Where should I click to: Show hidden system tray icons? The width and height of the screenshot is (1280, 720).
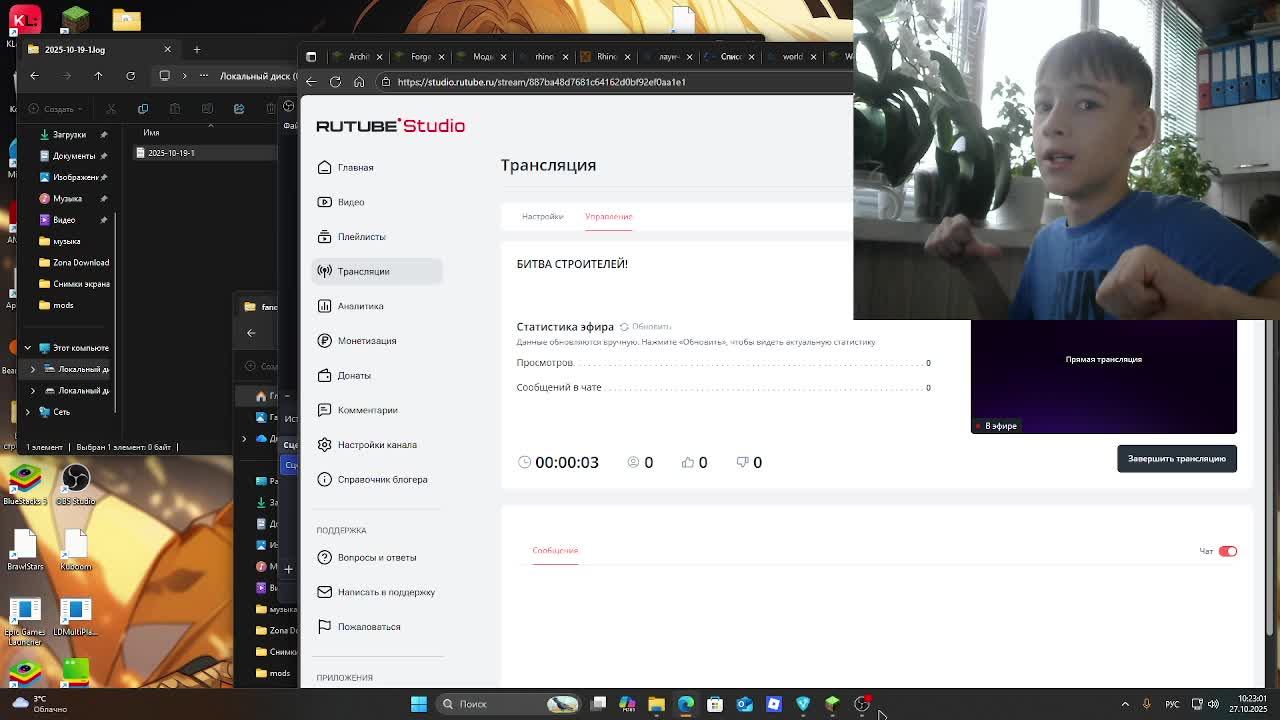click(1125, 704)
